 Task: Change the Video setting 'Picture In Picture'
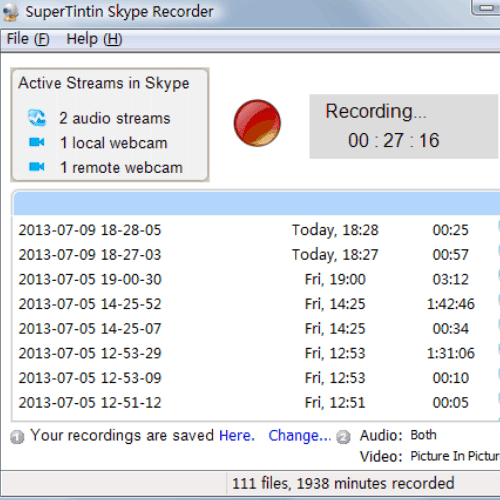pos(455,456)
